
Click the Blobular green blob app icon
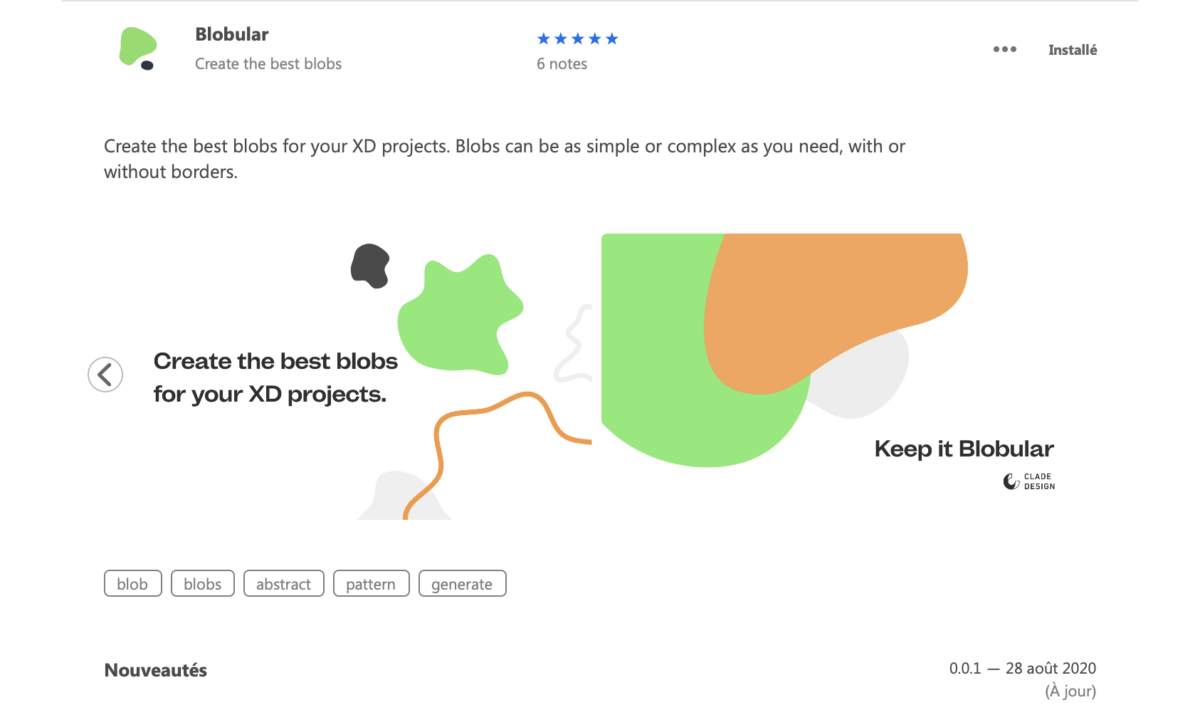coord(138,49)
